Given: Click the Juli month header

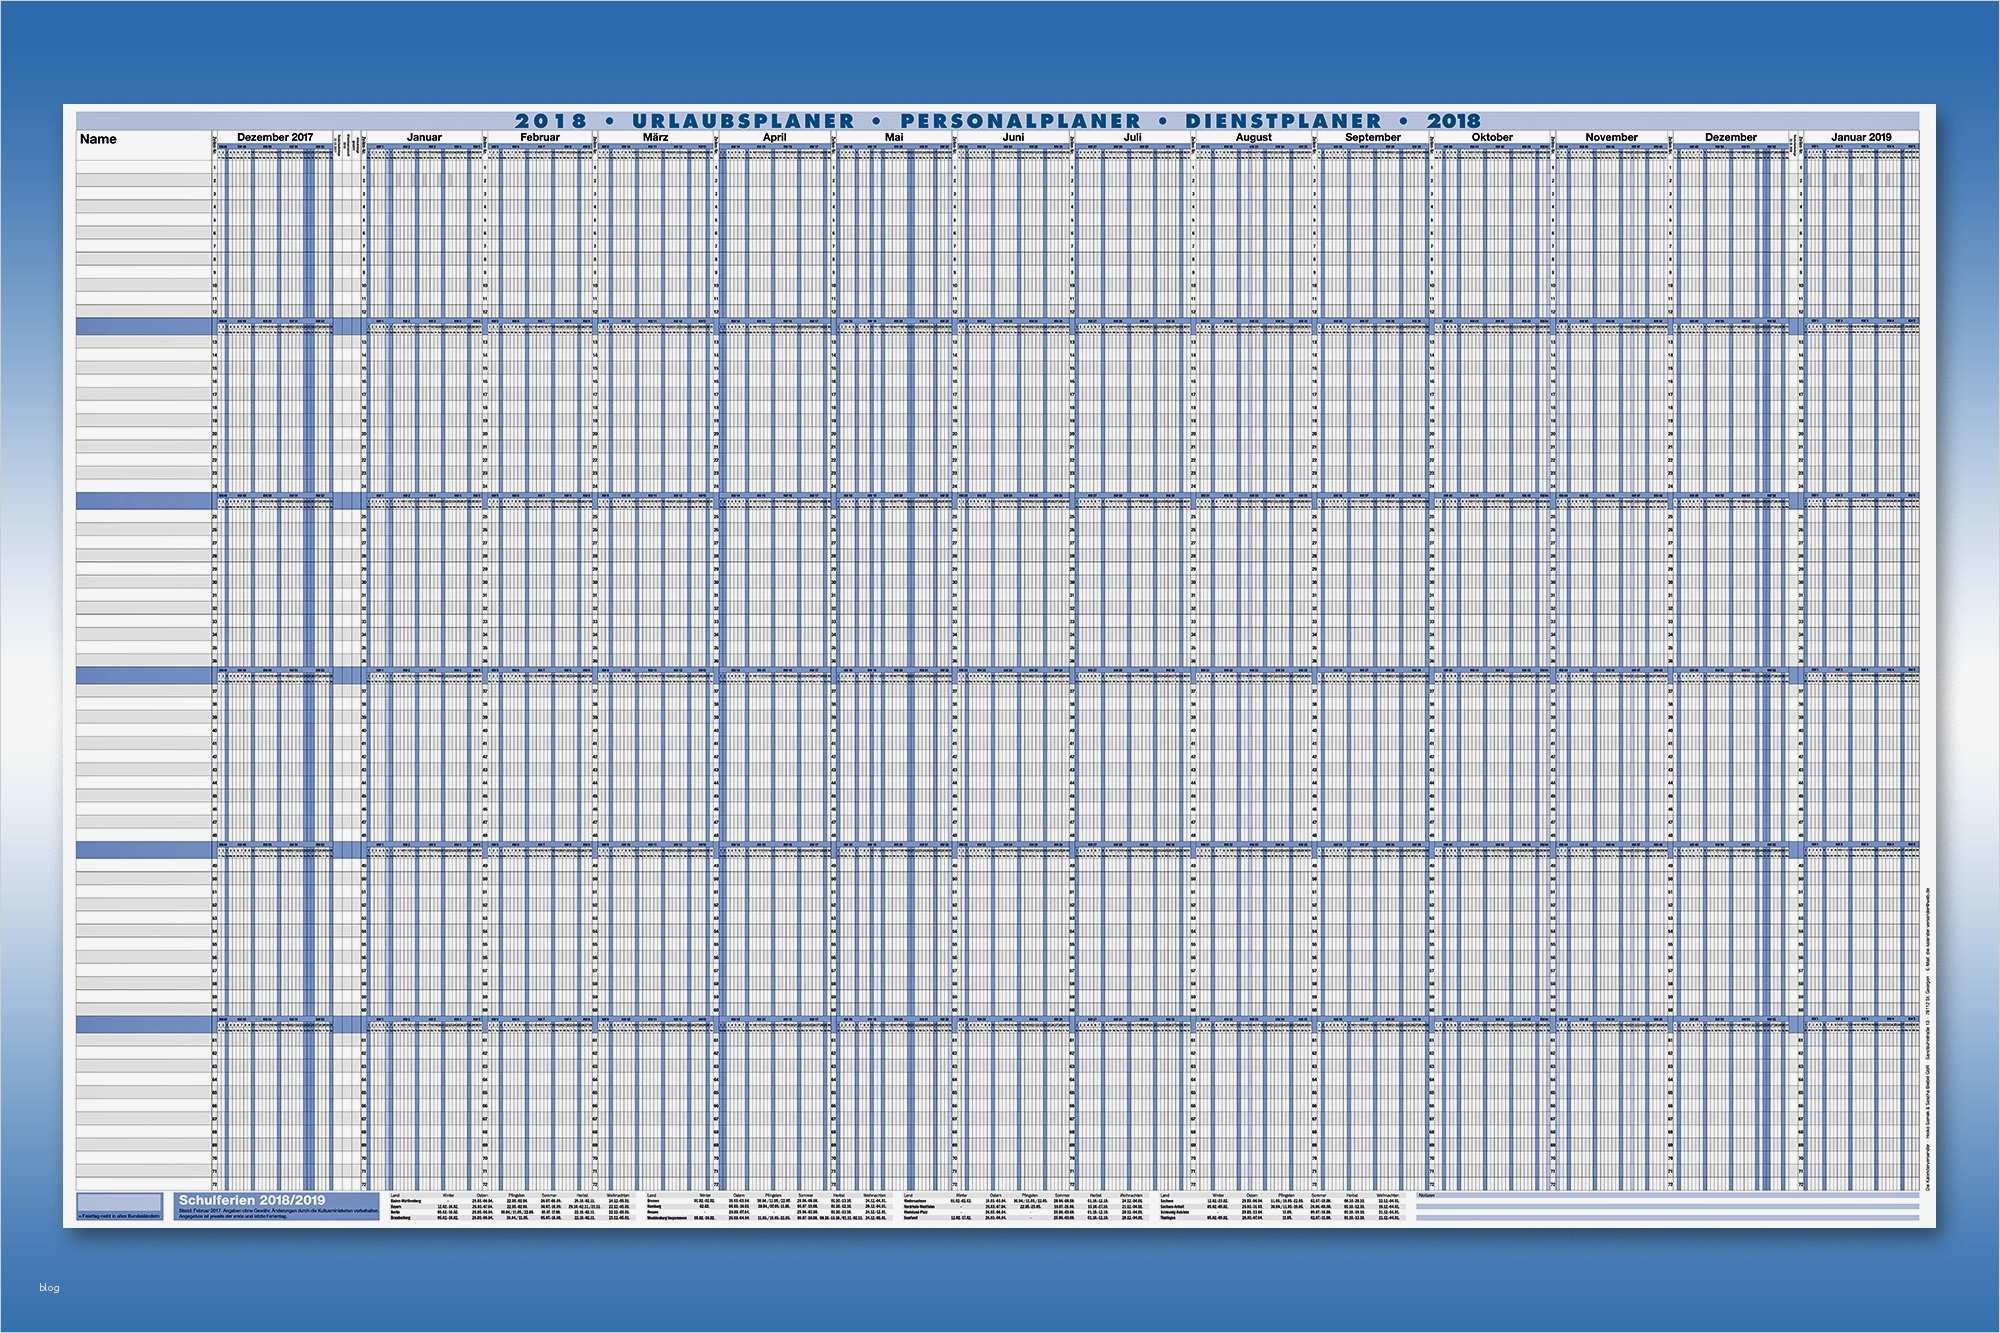Looking at the screenshot, I should coord(1132,137).
